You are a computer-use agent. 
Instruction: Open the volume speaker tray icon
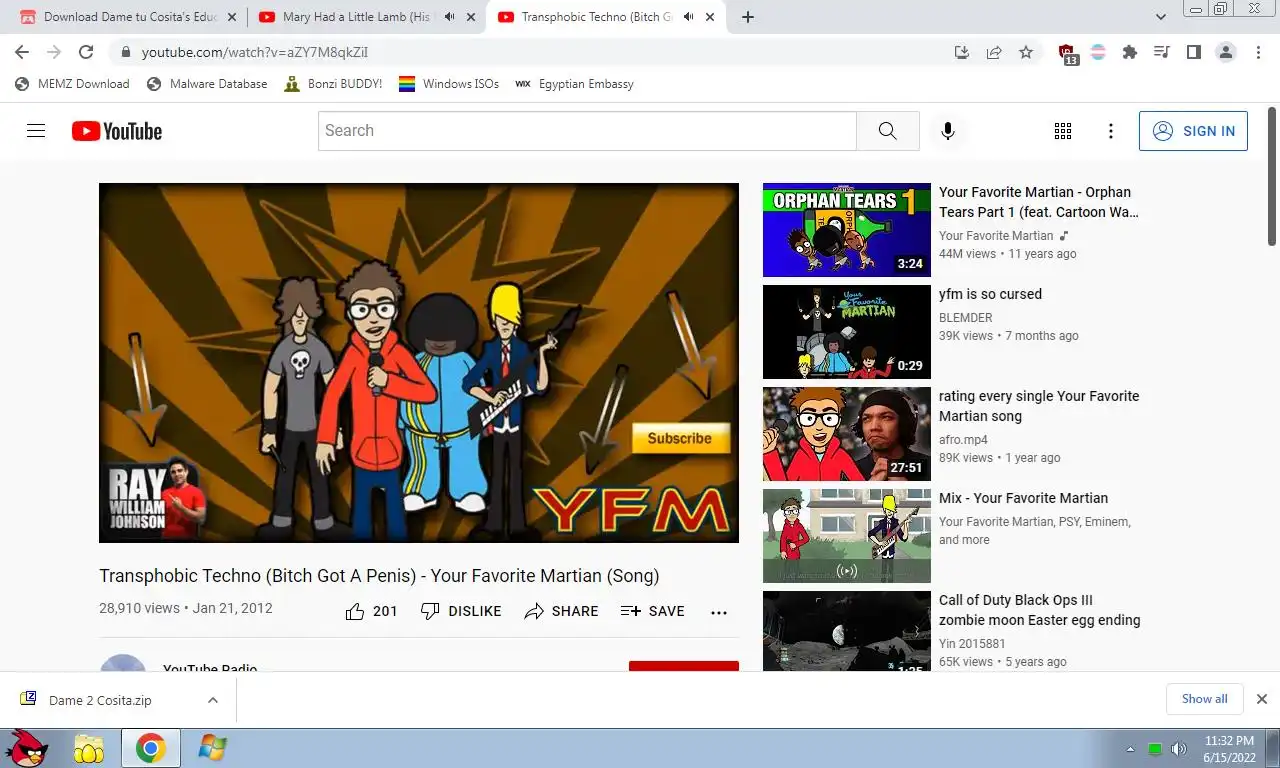1179,749
